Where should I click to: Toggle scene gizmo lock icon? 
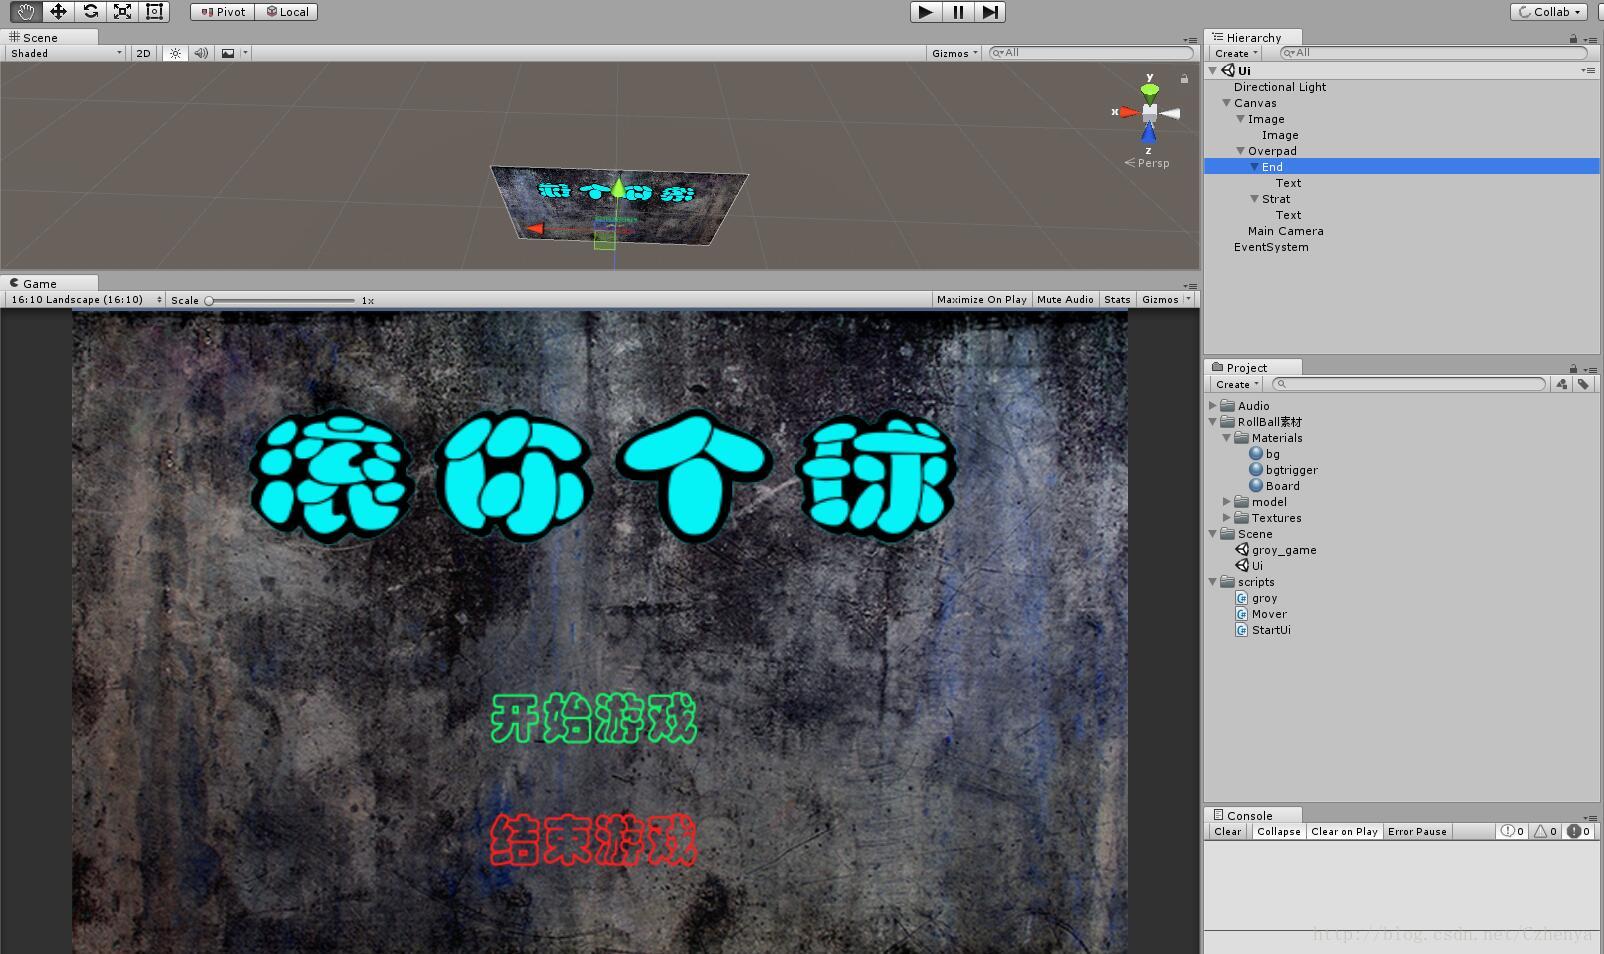tap(1184, 78)
